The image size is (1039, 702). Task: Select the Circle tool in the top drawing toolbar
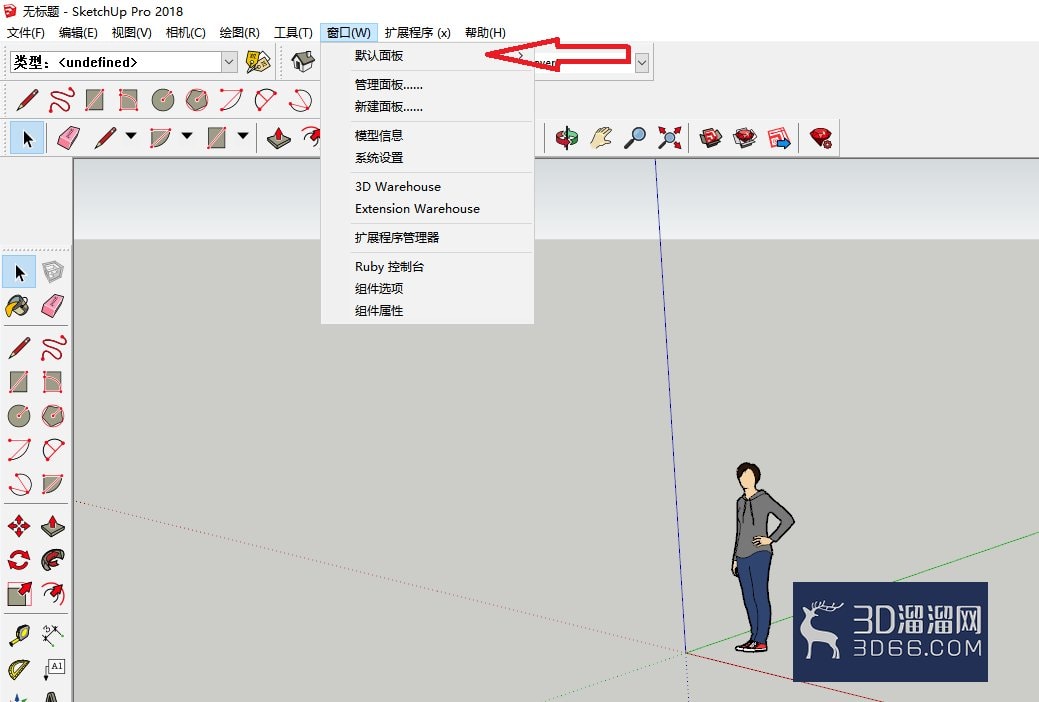pyautogui.click(x=162, y=100)
